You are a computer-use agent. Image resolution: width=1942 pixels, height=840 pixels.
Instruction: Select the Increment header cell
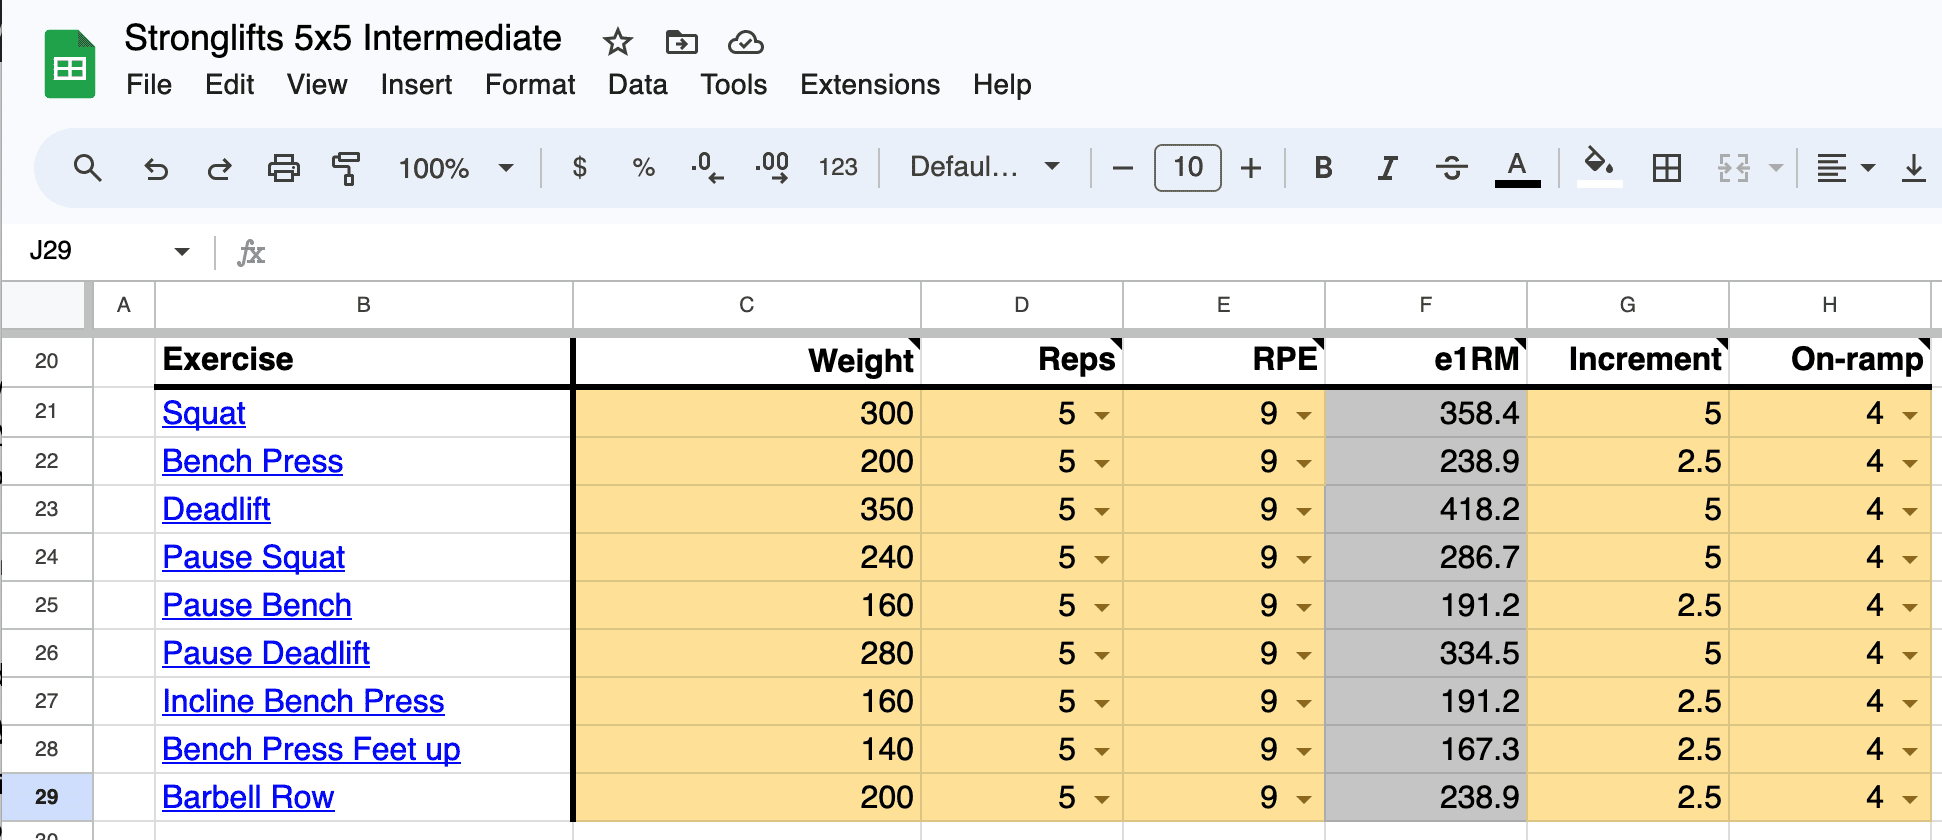click(x=1628, y=359)
